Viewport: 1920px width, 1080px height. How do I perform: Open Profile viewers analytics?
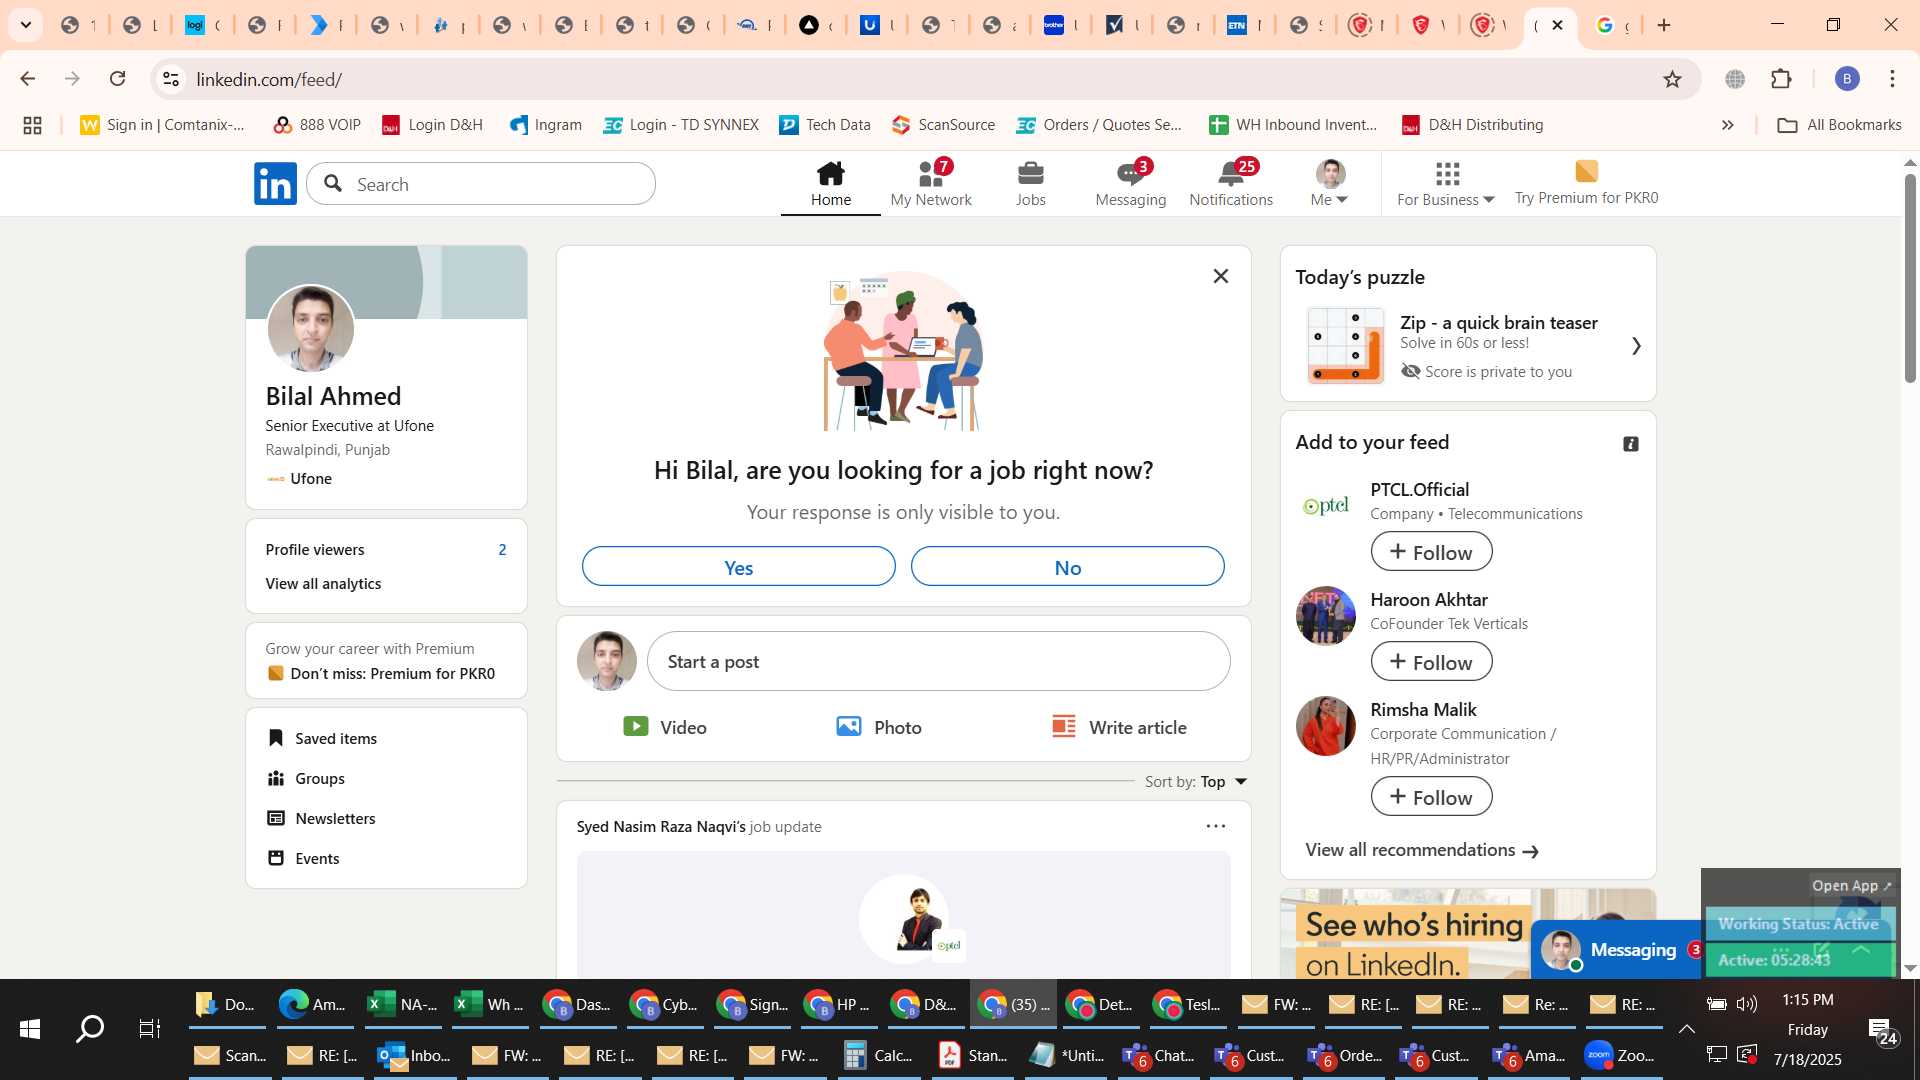[386, 550]
